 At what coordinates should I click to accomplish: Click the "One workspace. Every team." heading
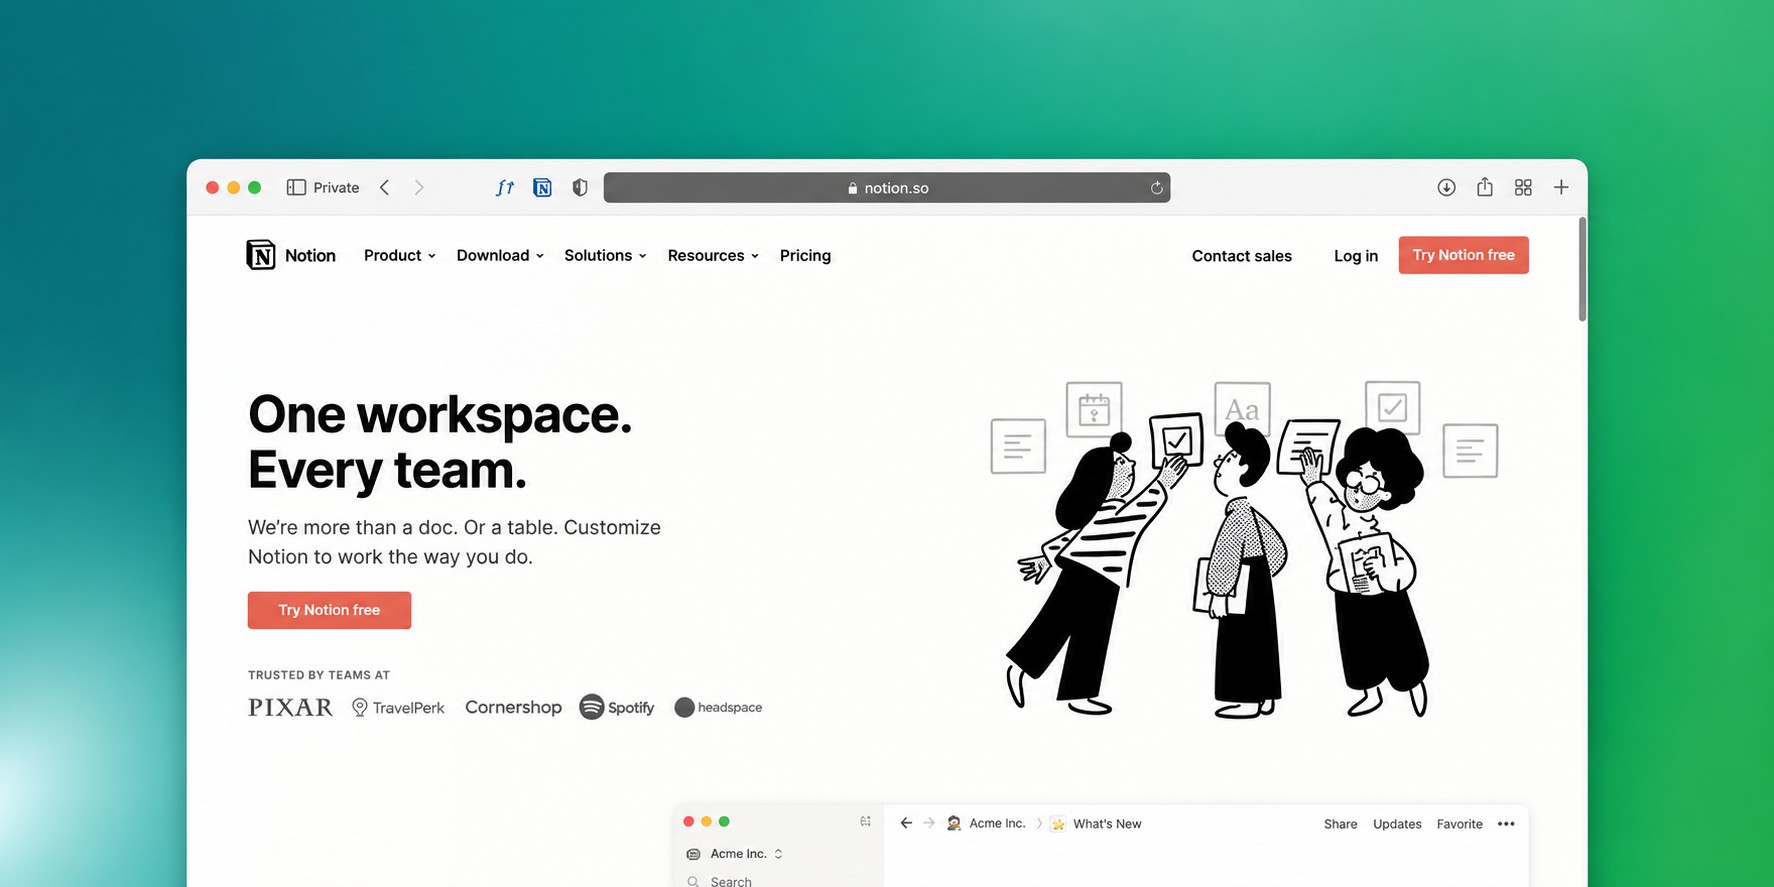pyautogui.click(x=440, y=442)
